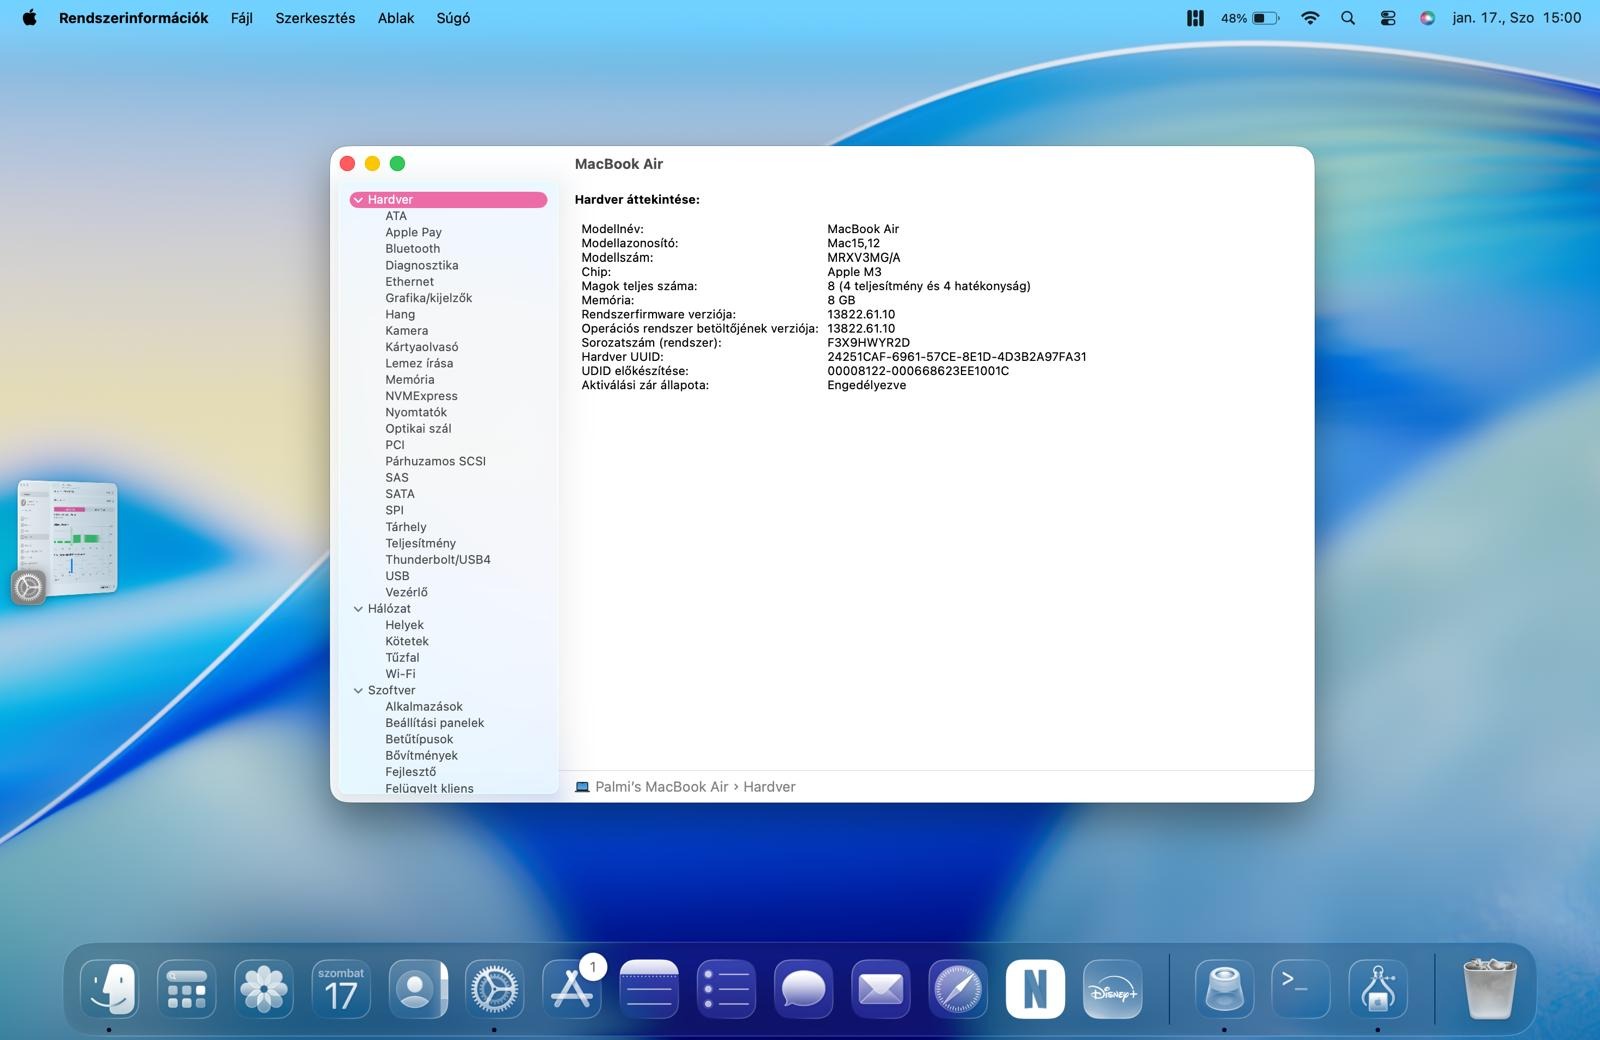Viewport: 1600px width, 1040px height.
Task: Select Ethernet in the sidebar
Action: [x=409, y=282]
